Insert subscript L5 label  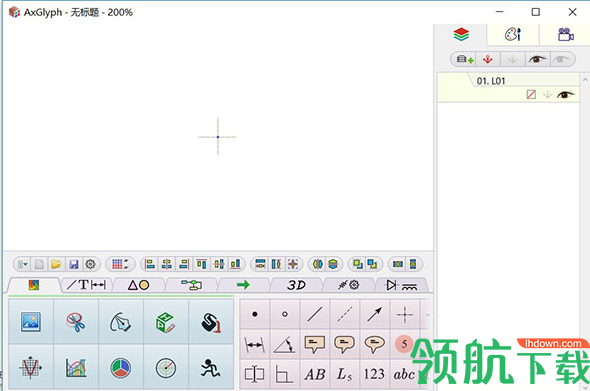click(345, 374)
